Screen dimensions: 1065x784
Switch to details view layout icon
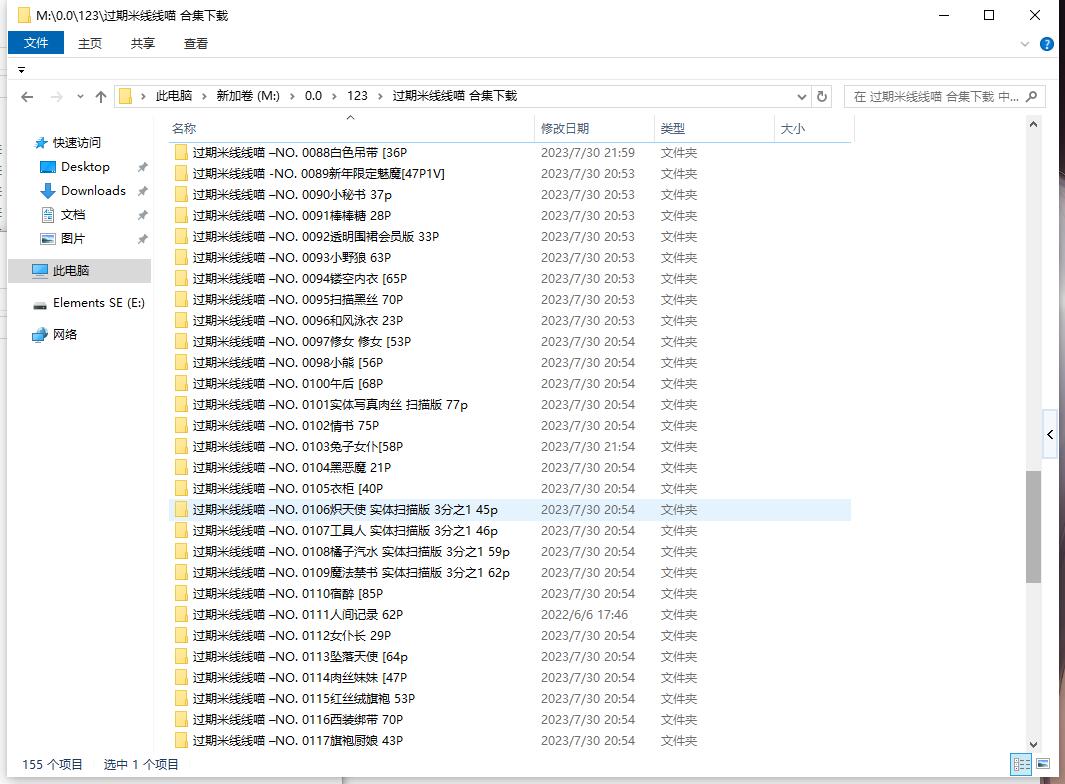tap(1021, 764)
